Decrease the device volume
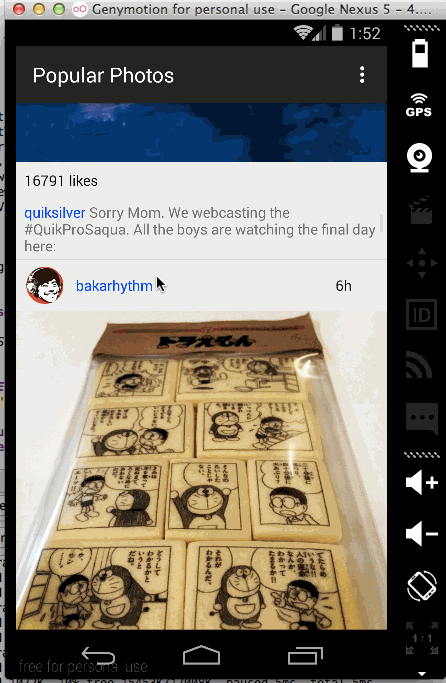This screenshot has height=683, width=446. pos(421,534)
